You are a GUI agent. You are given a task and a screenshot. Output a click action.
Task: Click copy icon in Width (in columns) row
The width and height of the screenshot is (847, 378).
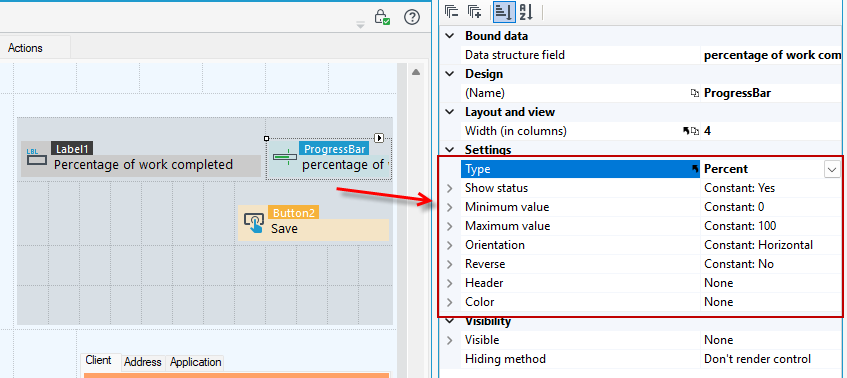[x=695, y=131]
